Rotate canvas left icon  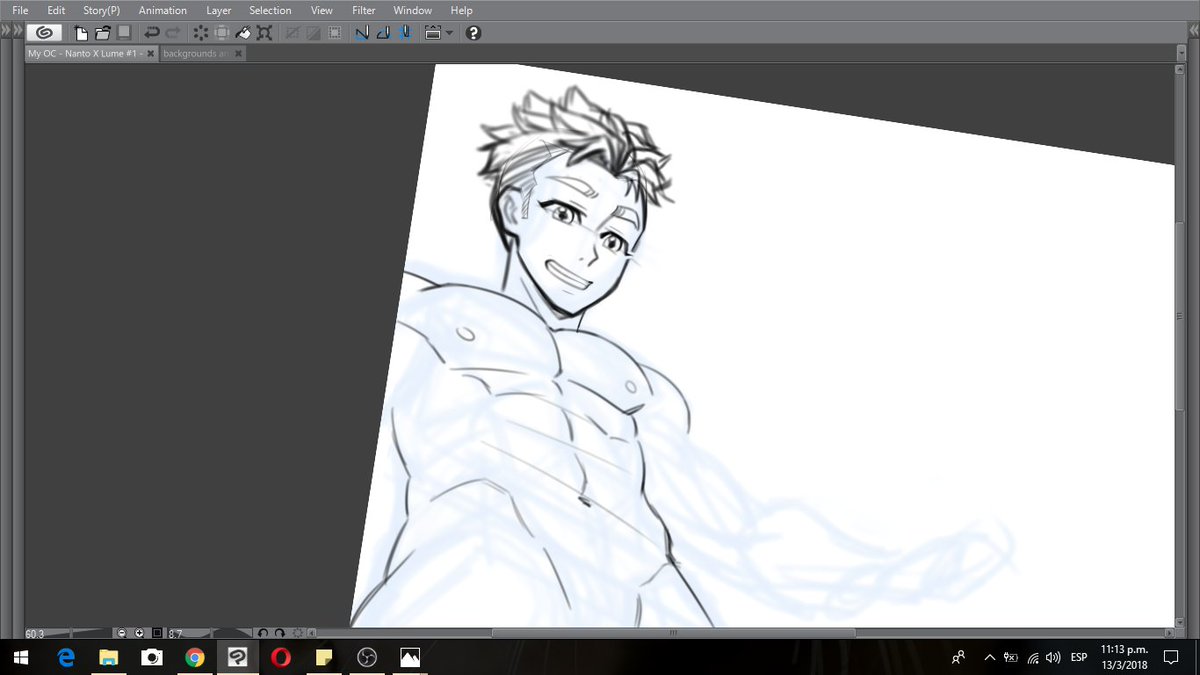263,633
